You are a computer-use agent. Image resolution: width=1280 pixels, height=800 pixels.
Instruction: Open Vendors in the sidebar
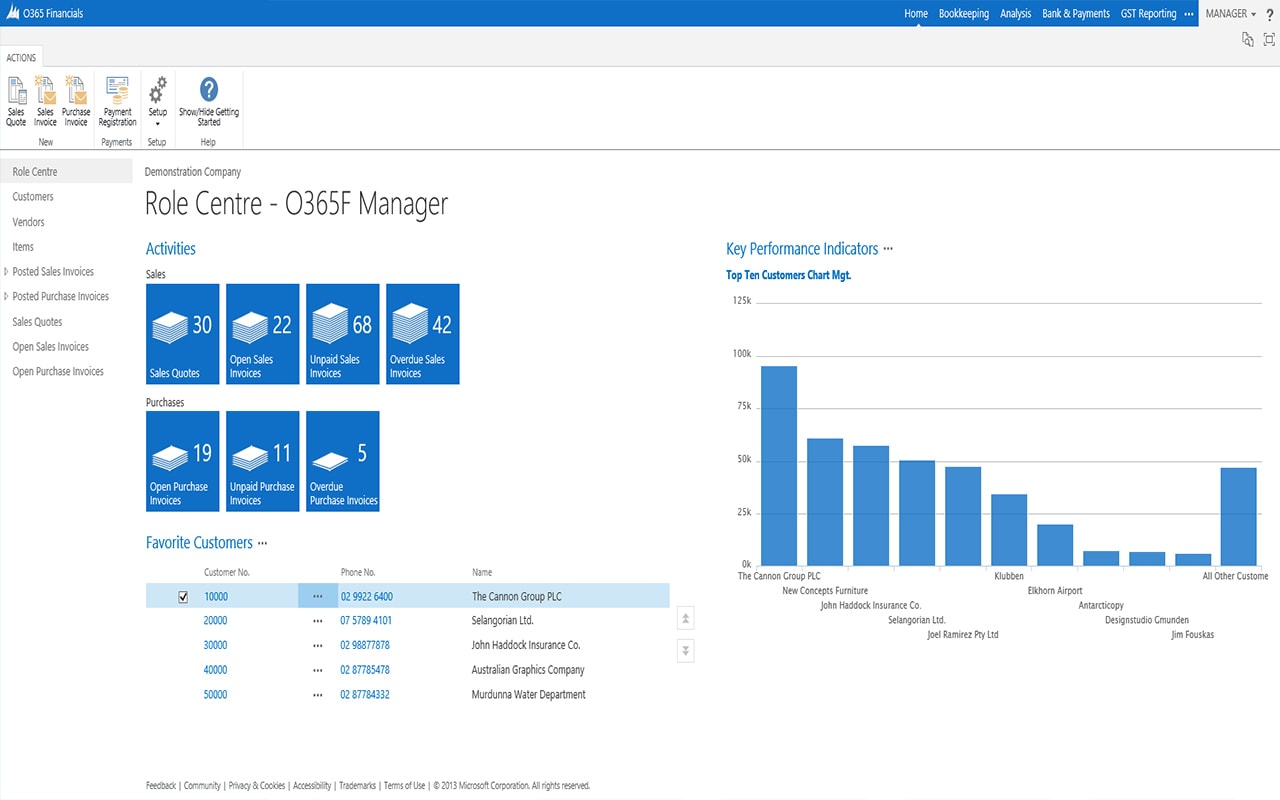(x=28, y=222)
